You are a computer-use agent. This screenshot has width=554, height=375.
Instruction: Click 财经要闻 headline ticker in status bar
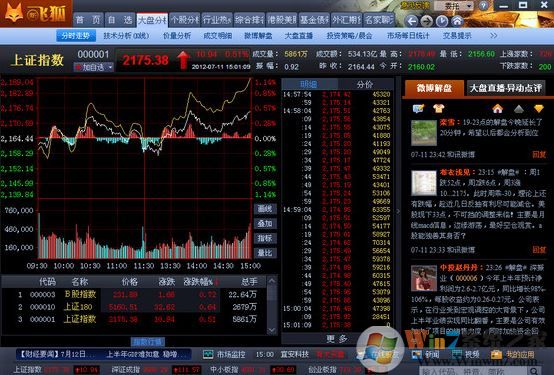(104, 354)
